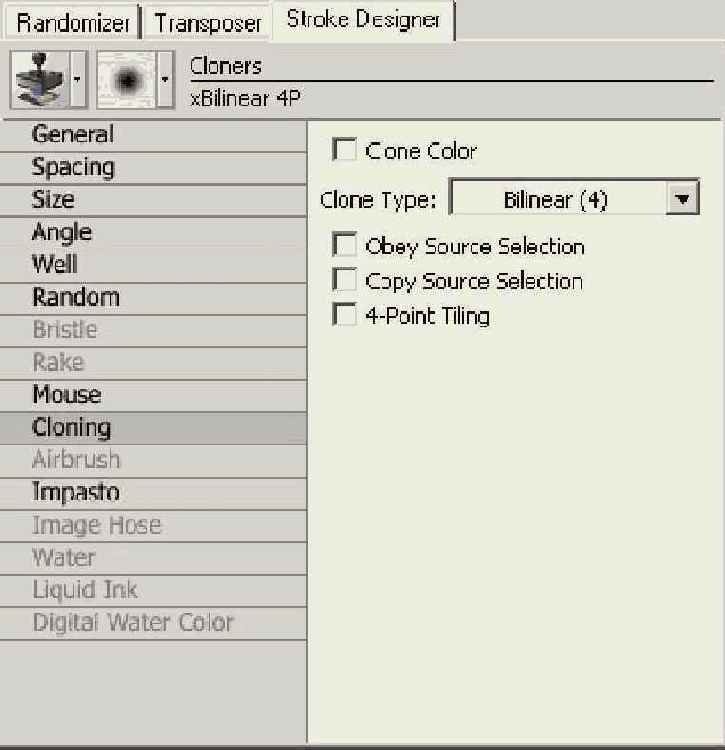This screenshot has width=725, height=750.
Task: Open the brush variant dropdown arrow
Action: click(x=165, y=80)
